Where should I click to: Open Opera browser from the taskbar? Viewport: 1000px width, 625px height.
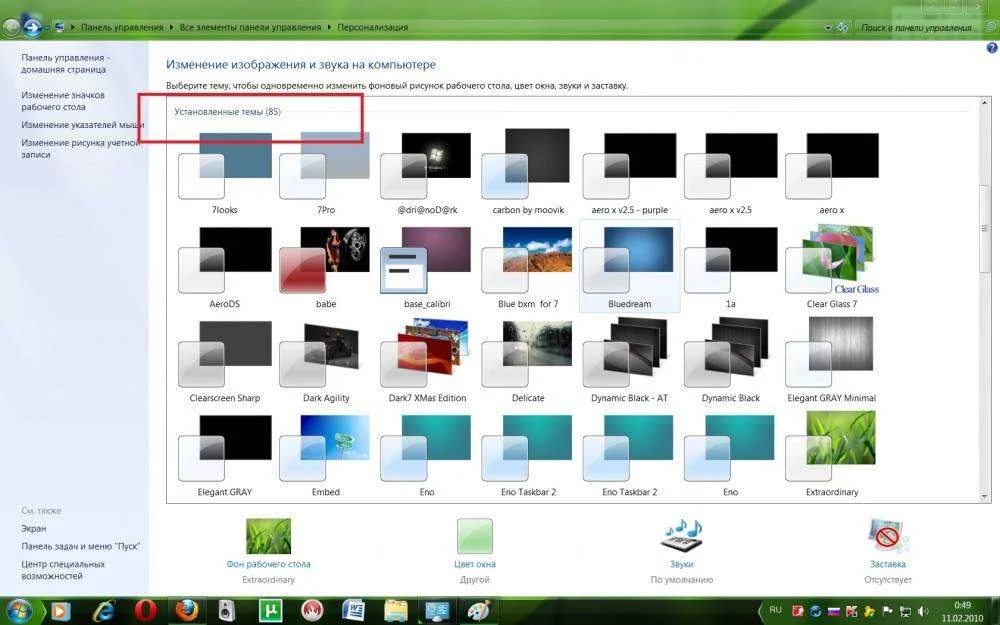click(147, 609)
